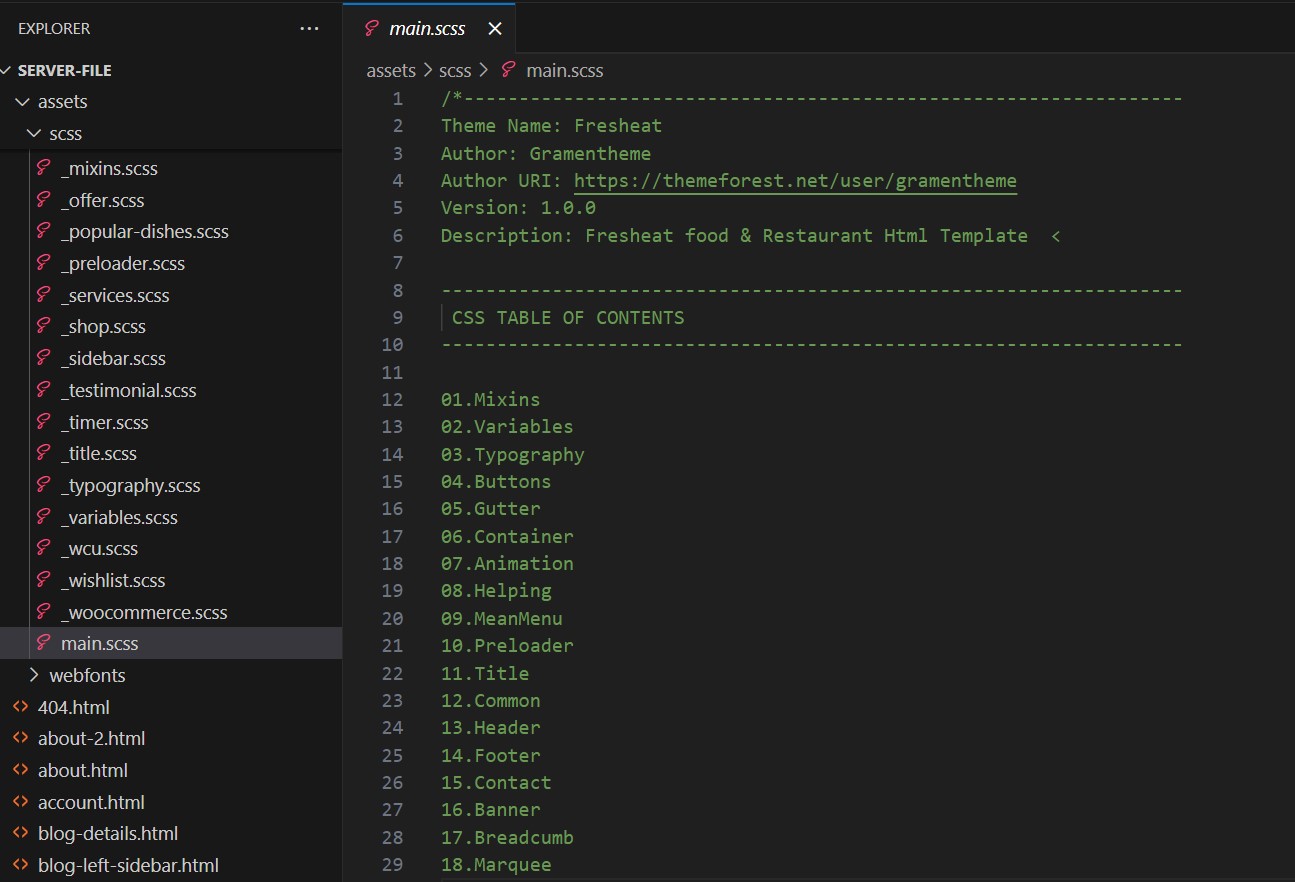Click the Sass icon in main.scss tab
Screen dimensions: 1295x882
click(372, 29)
